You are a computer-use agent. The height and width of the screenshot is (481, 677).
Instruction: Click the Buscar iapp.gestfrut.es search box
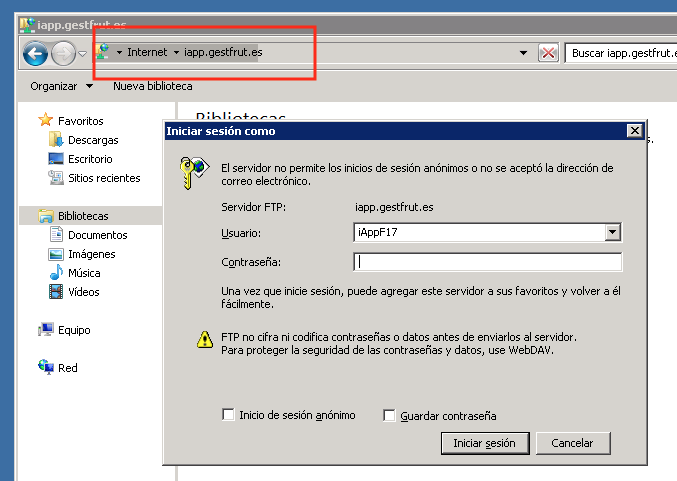coord(620,53)
